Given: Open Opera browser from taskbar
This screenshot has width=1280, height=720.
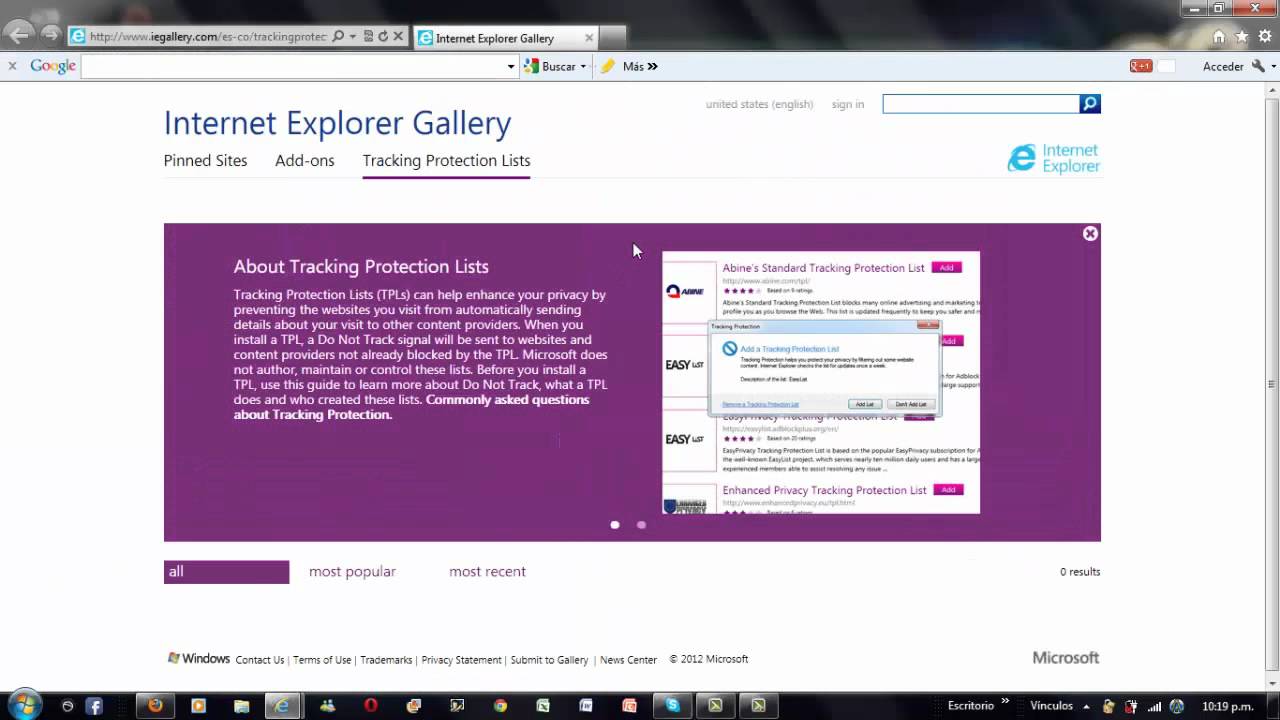Looking at the screenshot, I should [x=371, y=706].
